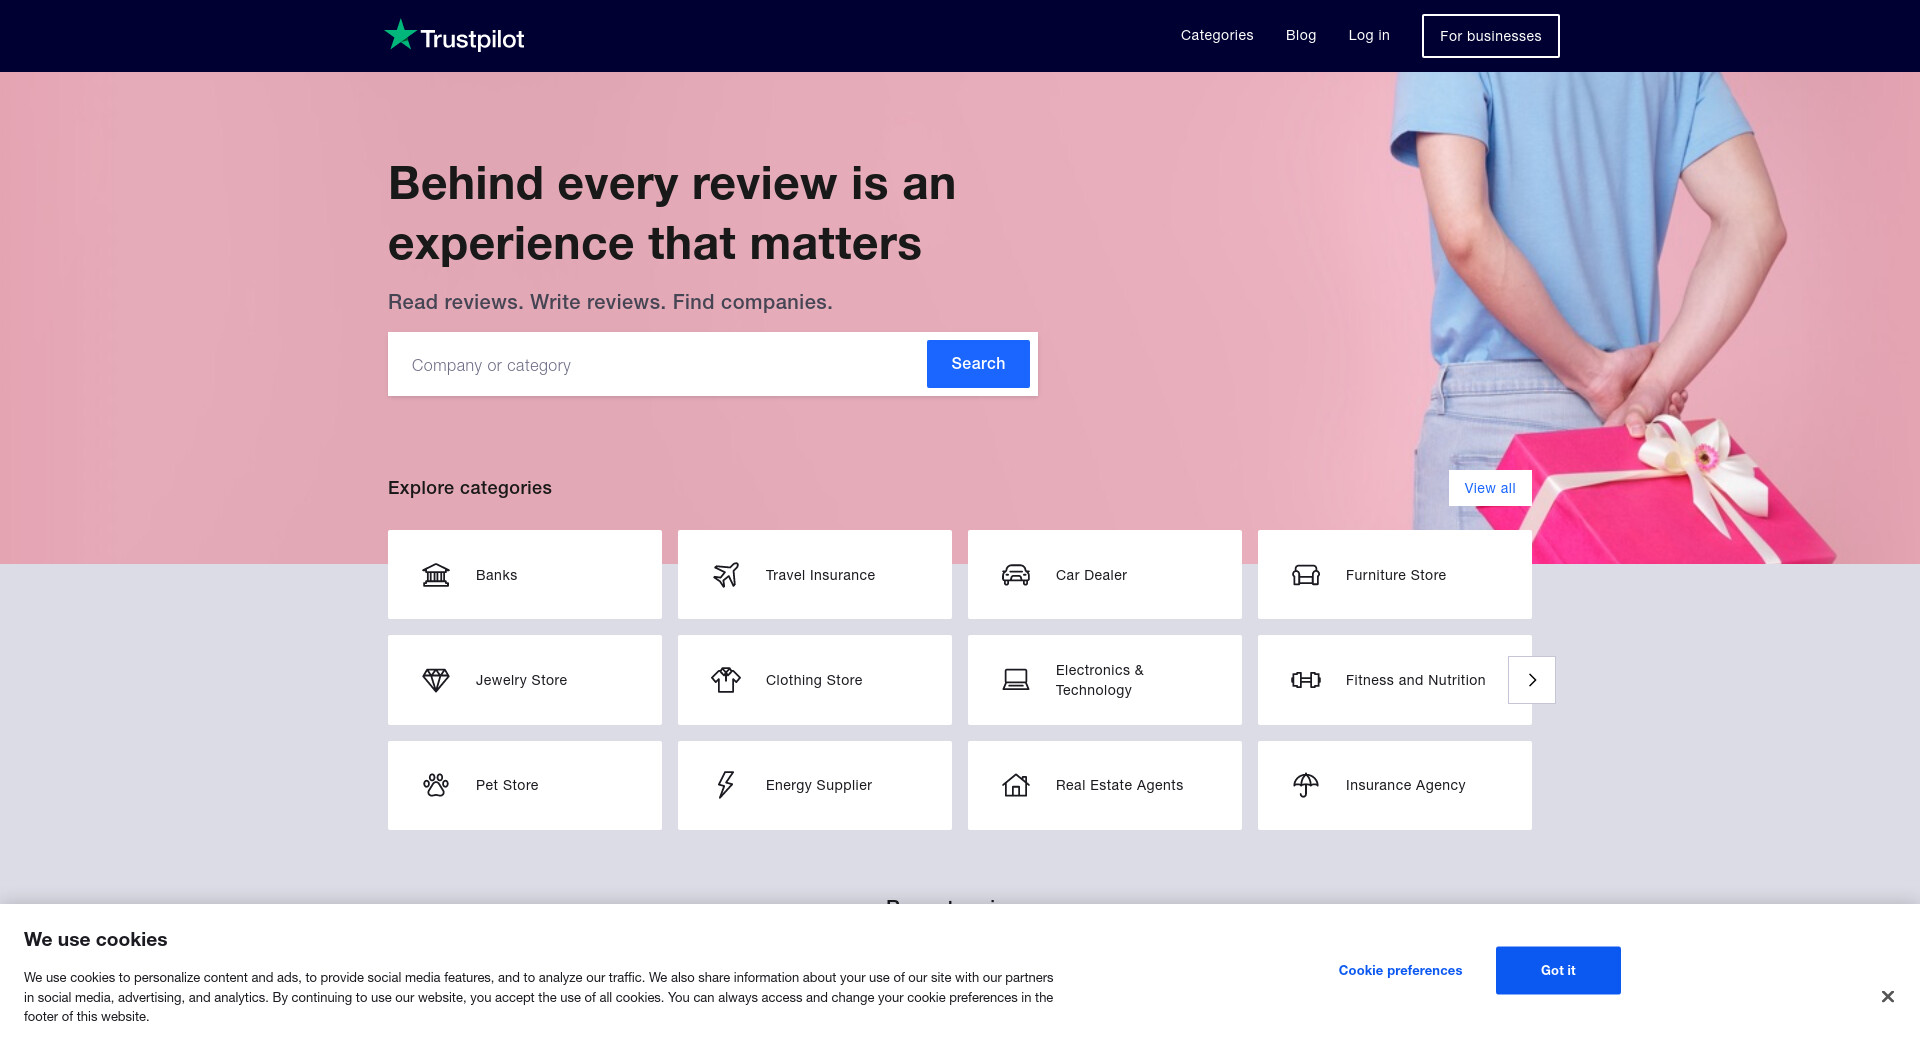Click the Trustpilot star logo
The width and height of the screenshot is (1920, 1040).
tap(401, 35)
